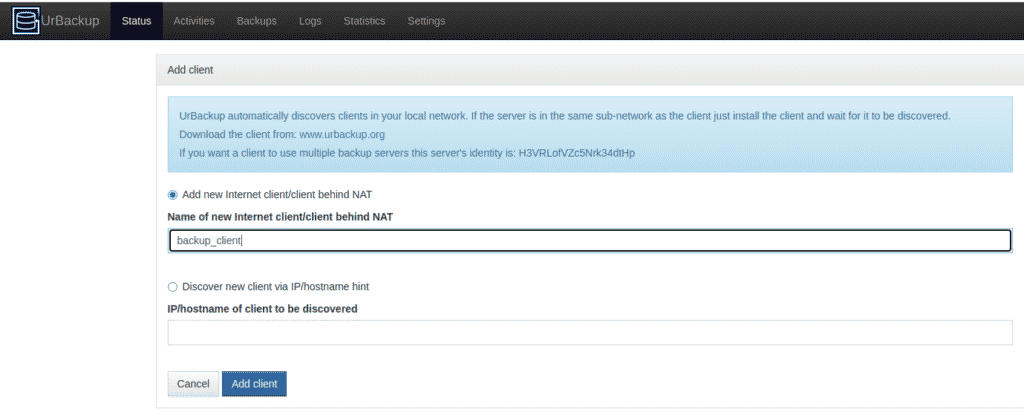Choose Discover new client via IP/hostname hint
Screen dimensions: 1024x412
[x=173, y=286]
